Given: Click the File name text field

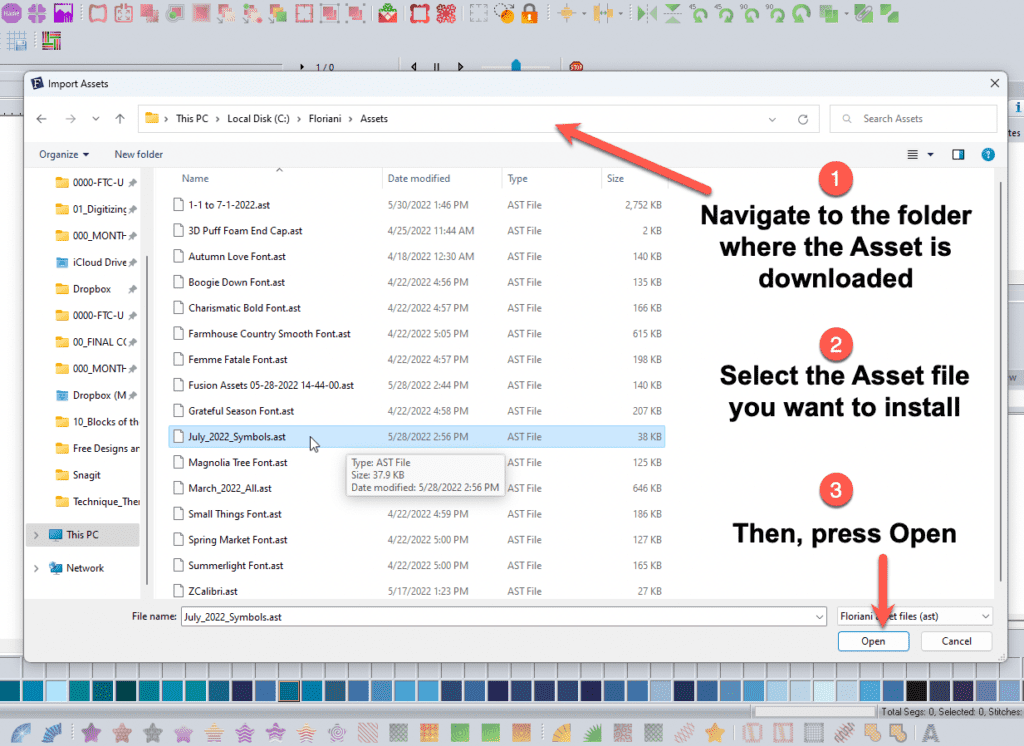Looking at the screenshot, I should (504, 617).
